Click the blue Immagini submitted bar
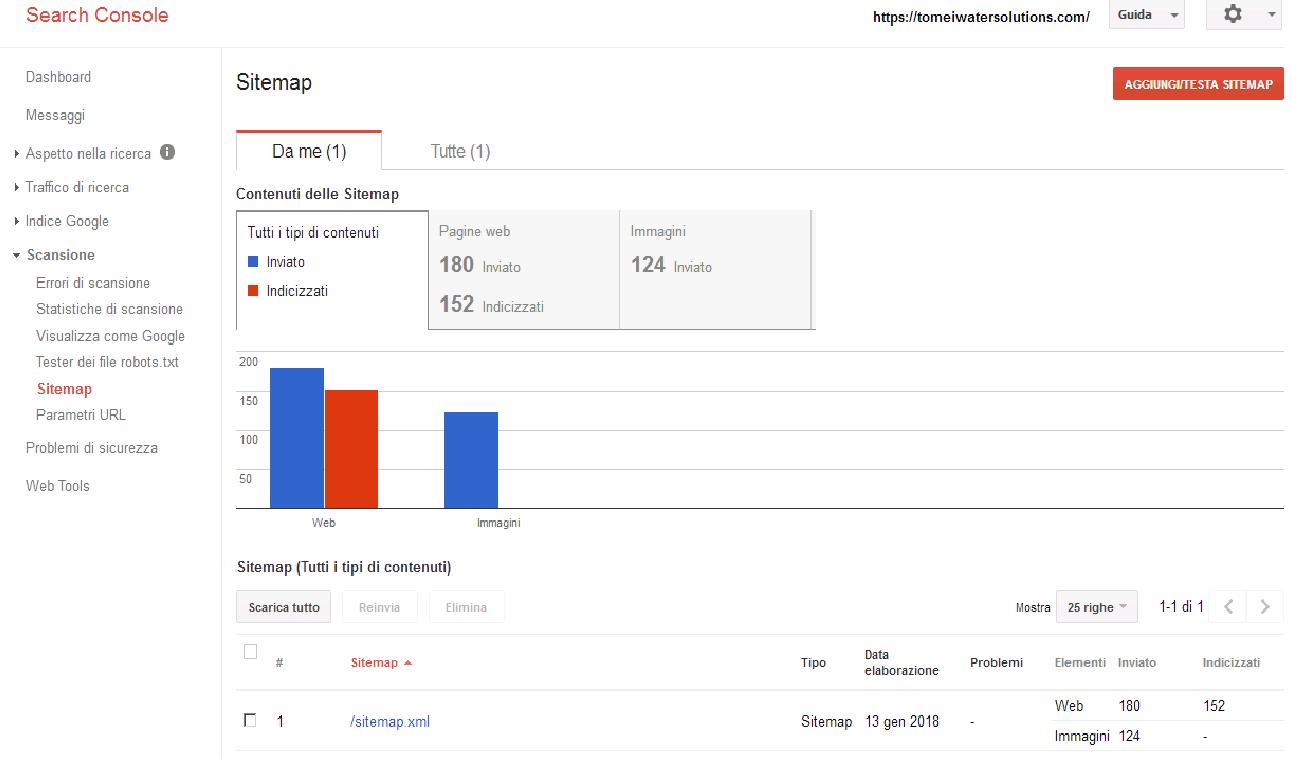The height and width of the screenshot is (759, 1292). tap(471, 460)
